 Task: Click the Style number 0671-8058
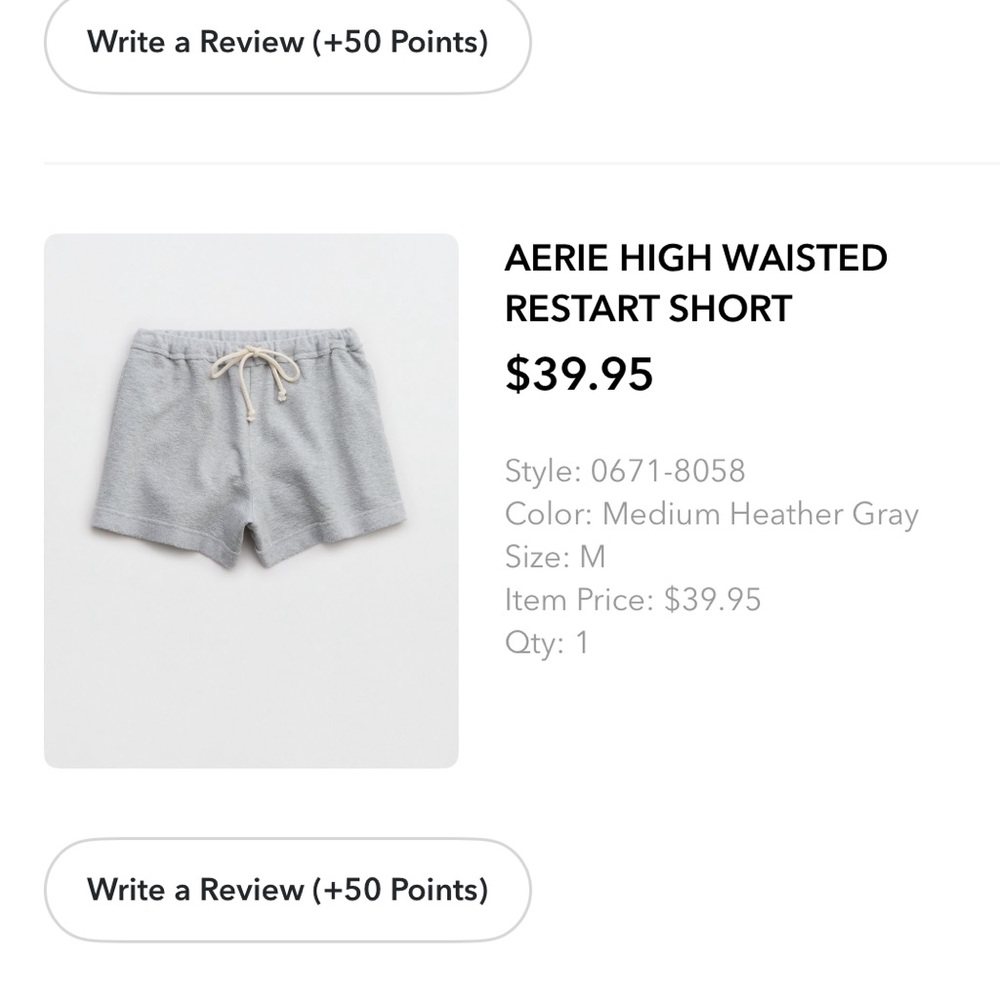click(x=624, y=471)
